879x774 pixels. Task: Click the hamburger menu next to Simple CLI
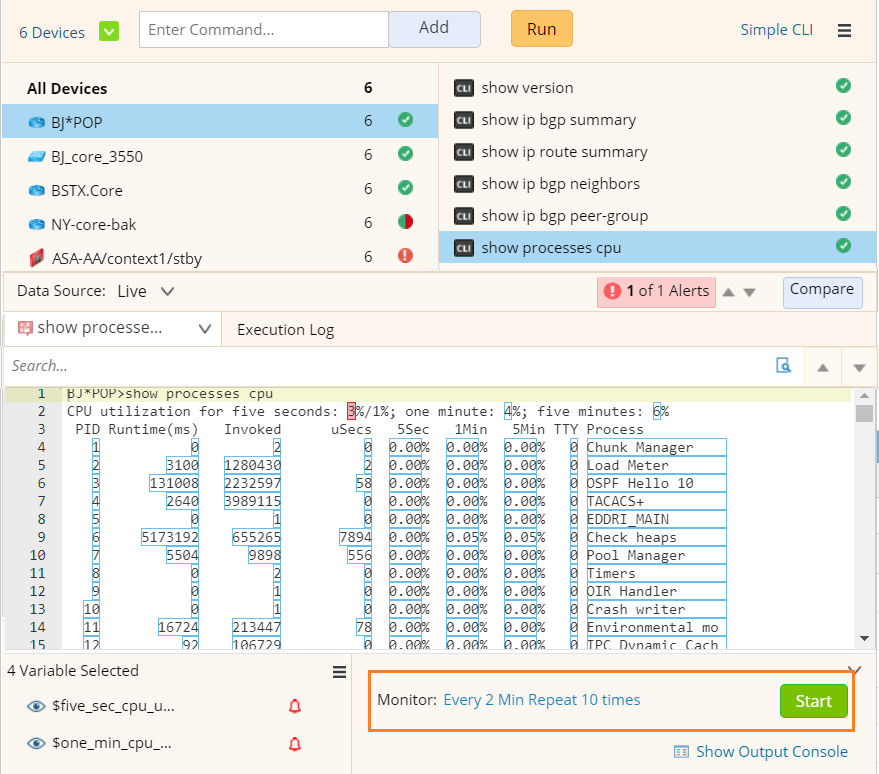click(845, 31)
